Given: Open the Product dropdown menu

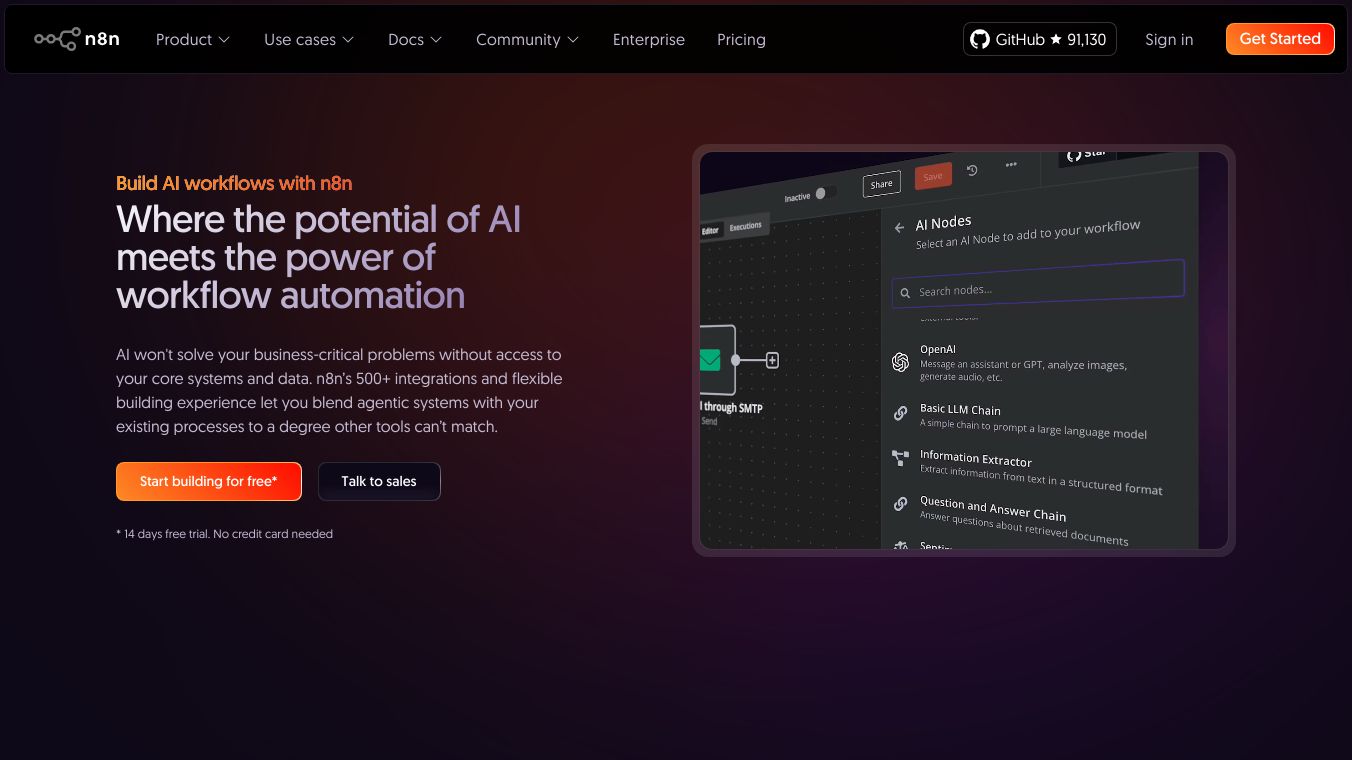Looking at the screenshot, I should 193,39.
